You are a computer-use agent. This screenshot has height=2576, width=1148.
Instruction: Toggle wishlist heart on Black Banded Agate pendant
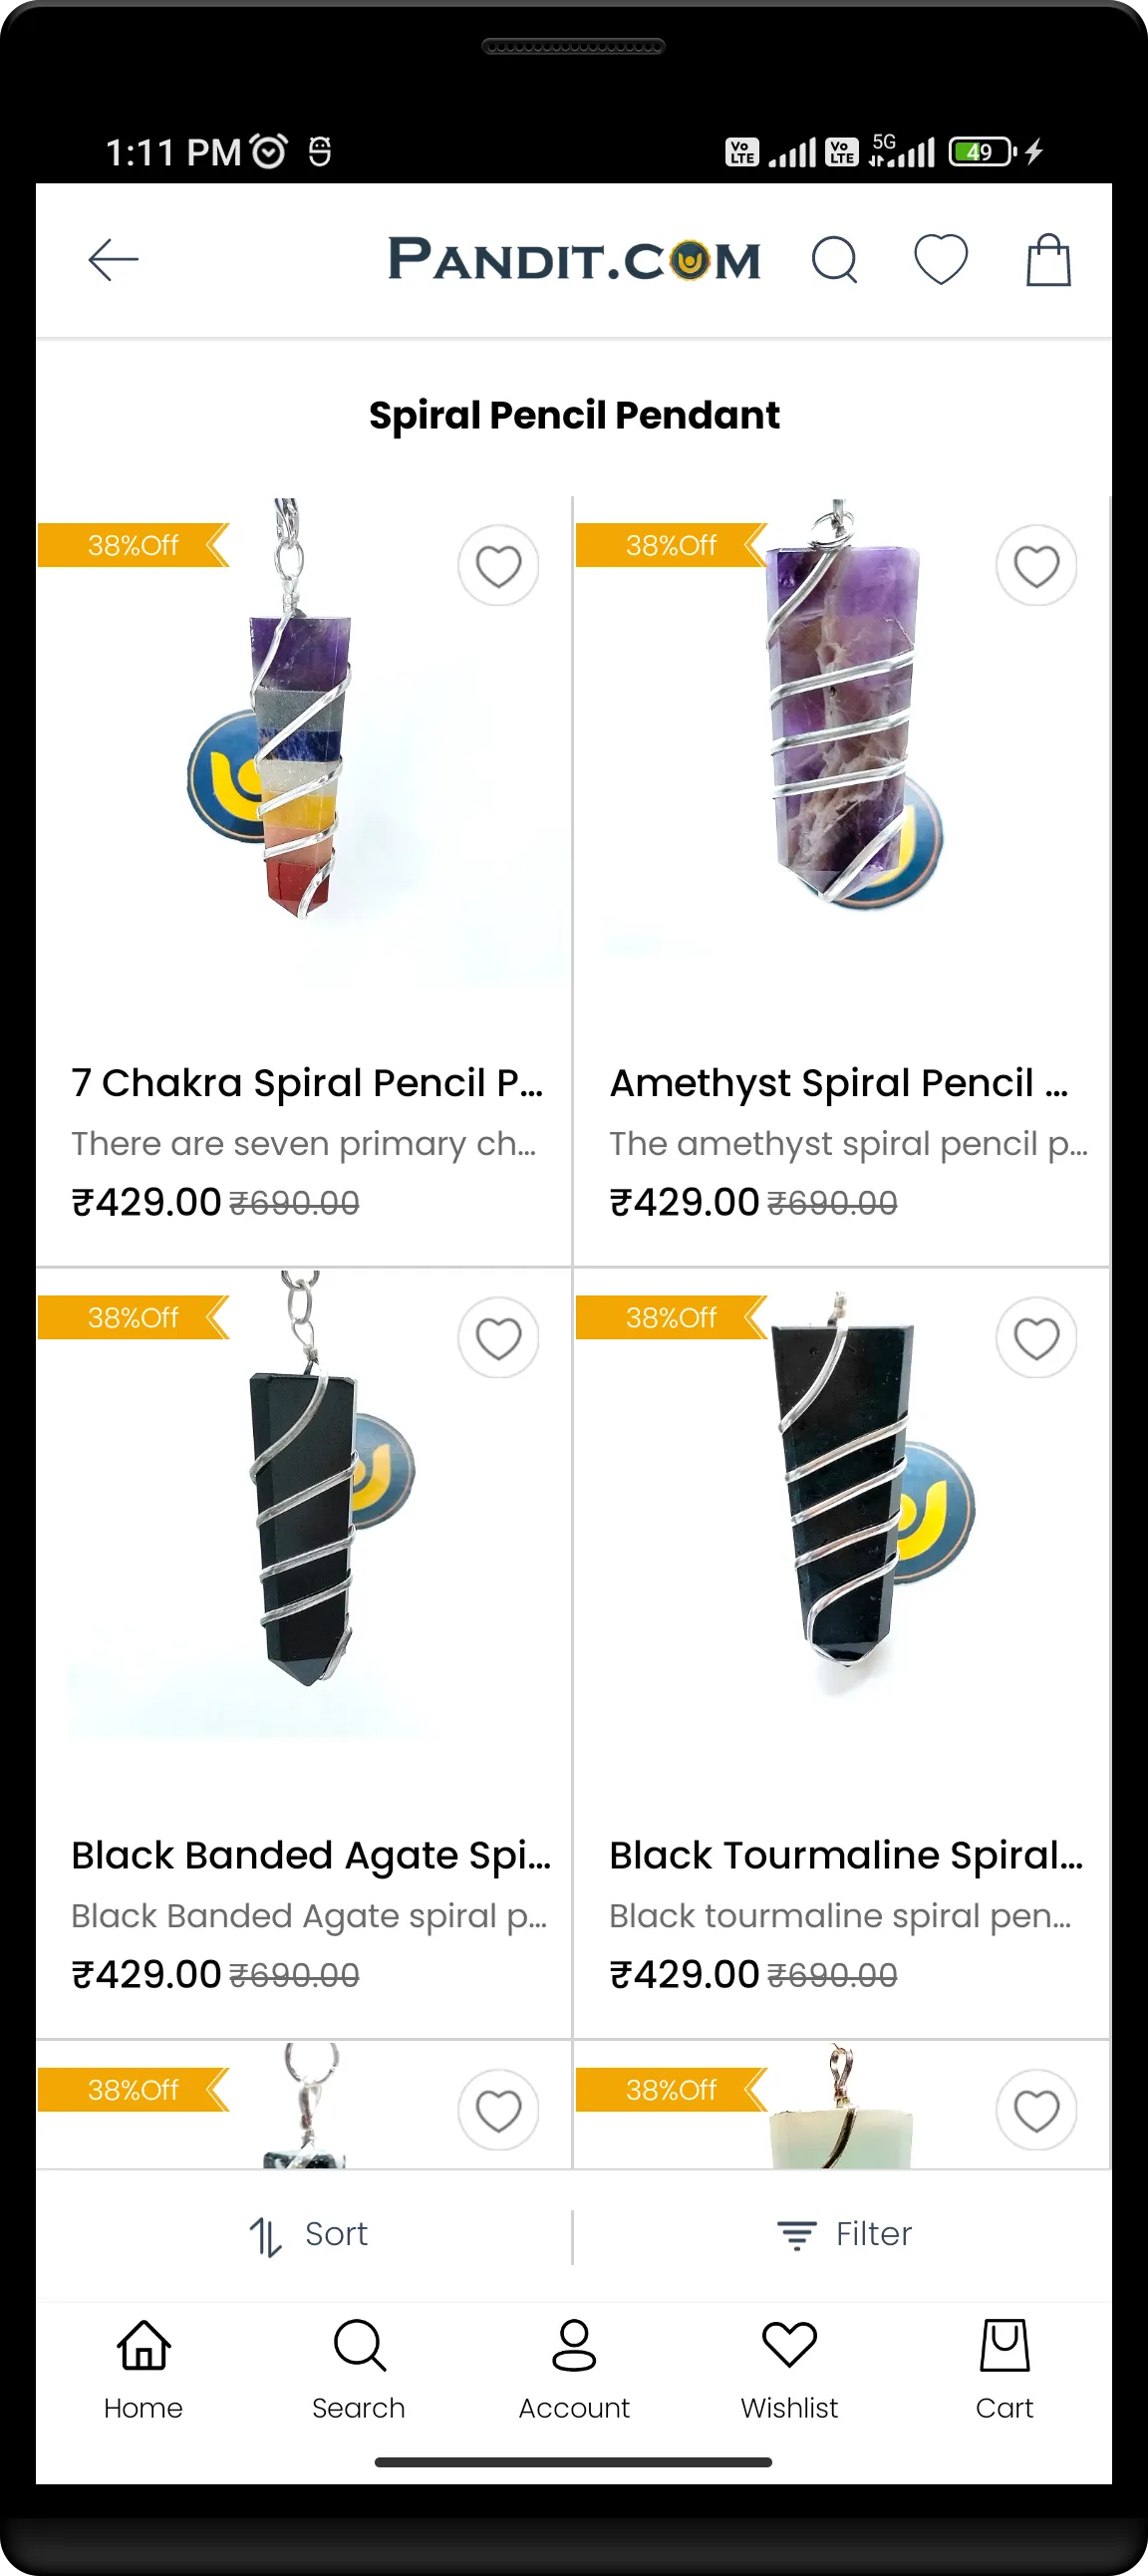498,1338
